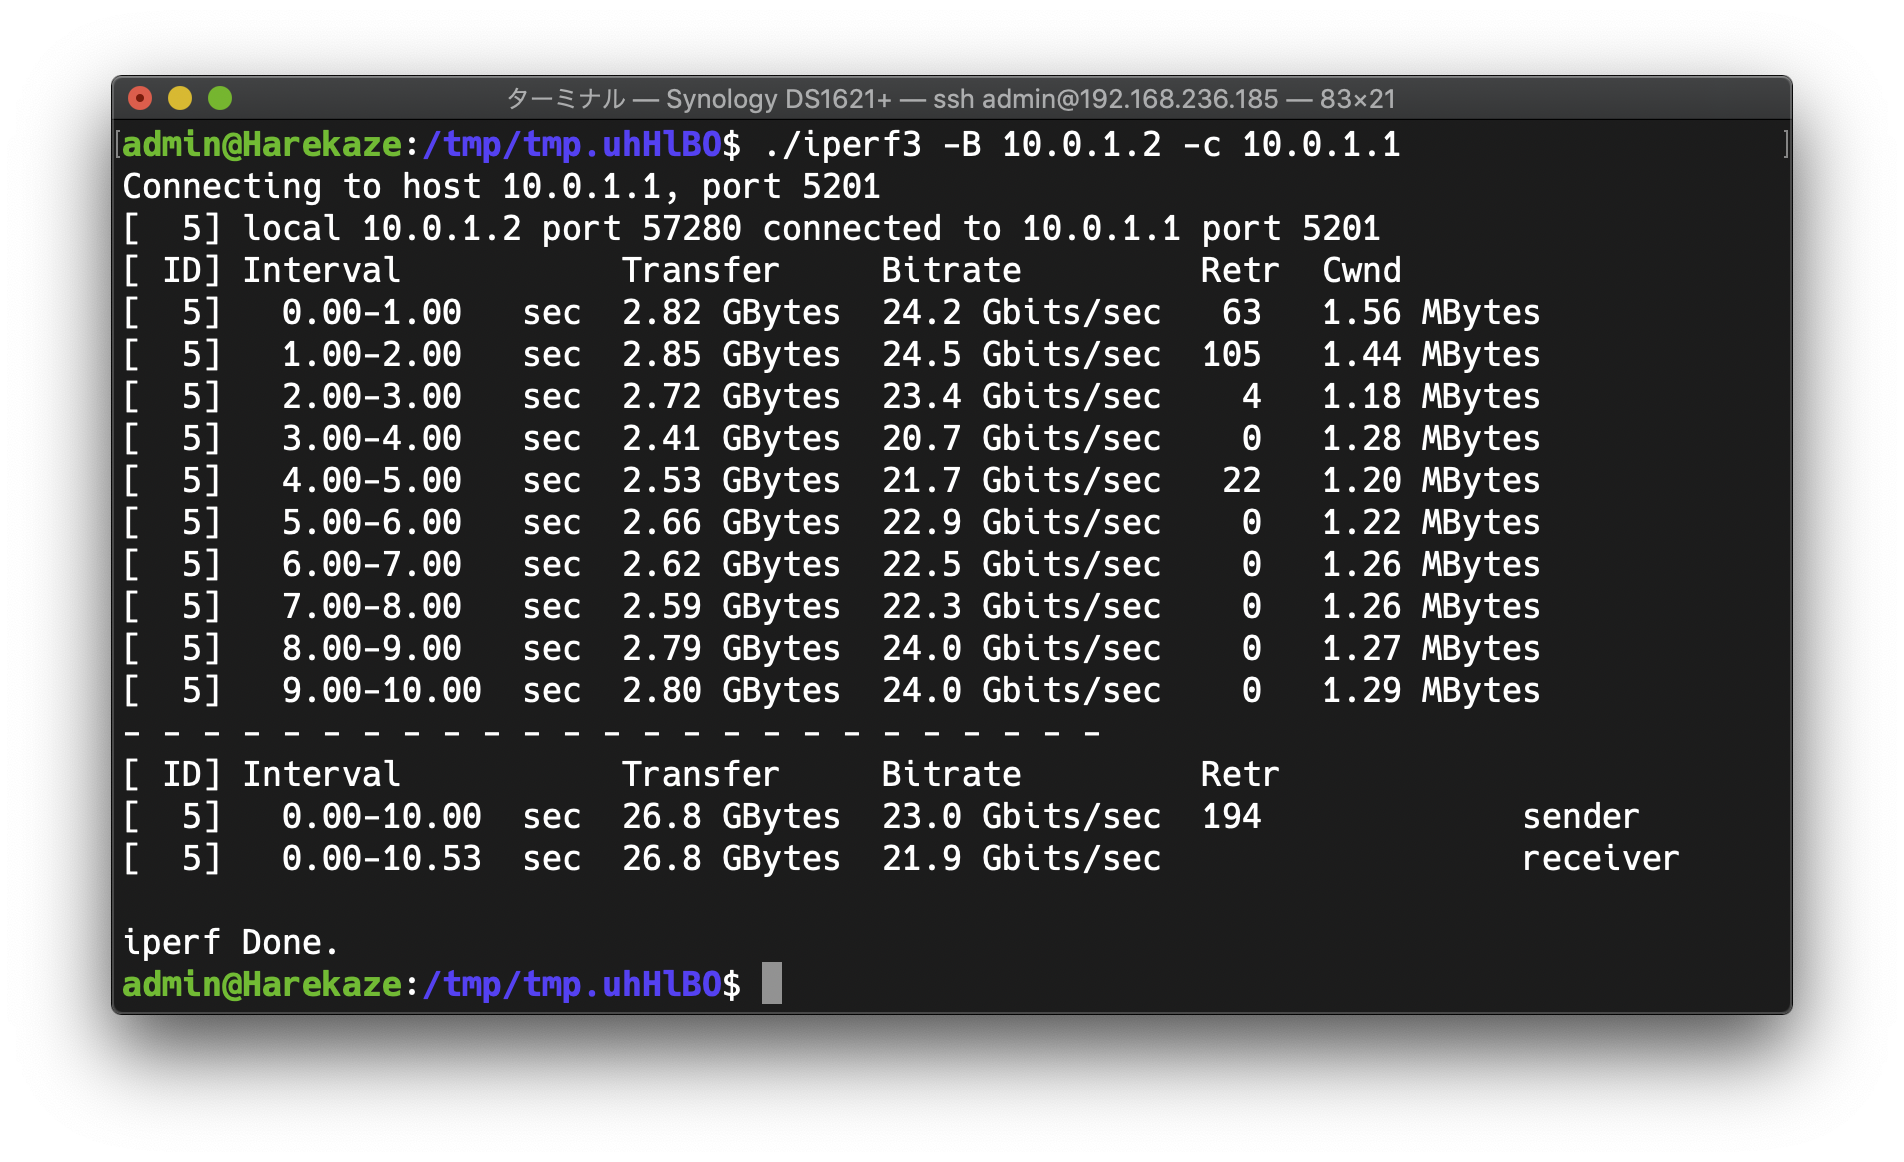The image size is (1904, 1162).
Task: Click the first 'Transfer' column header
Action: click(700, 271)
